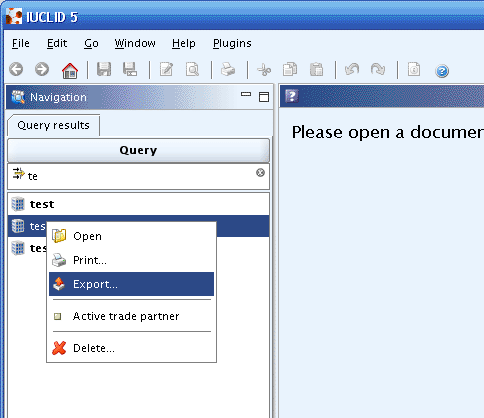This screenshot has width=484, height=418.
Task: Click the Paste clipboard toolbar icon
Action: pos(316,70)
